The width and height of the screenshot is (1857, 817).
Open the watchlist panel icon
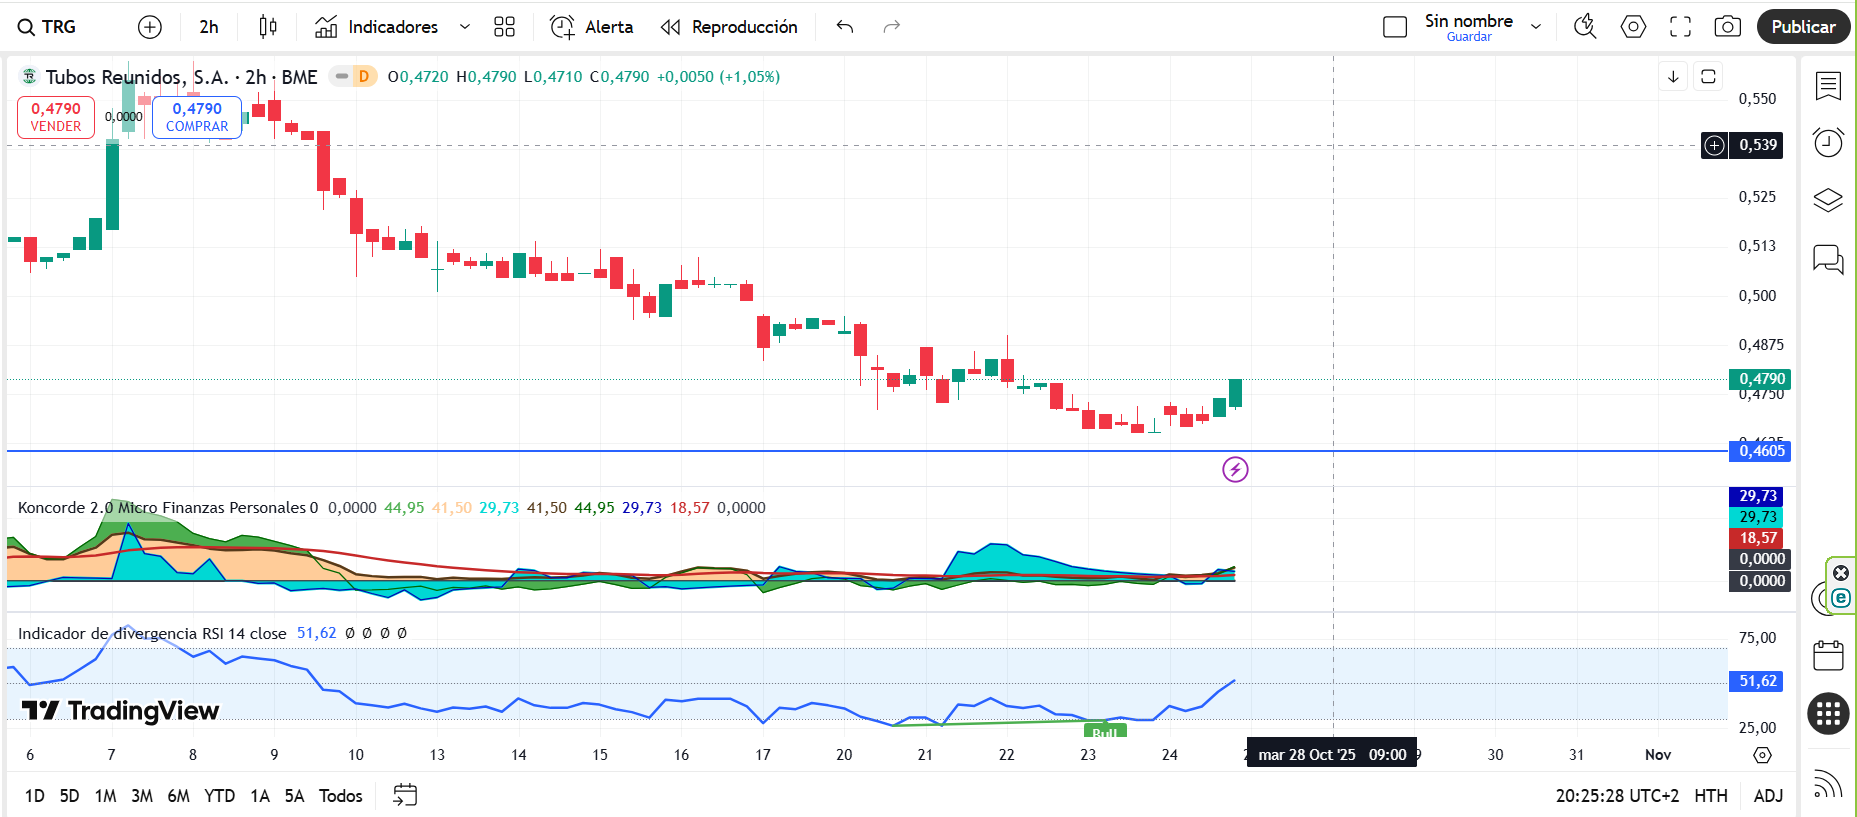(x=1828, y=87)
